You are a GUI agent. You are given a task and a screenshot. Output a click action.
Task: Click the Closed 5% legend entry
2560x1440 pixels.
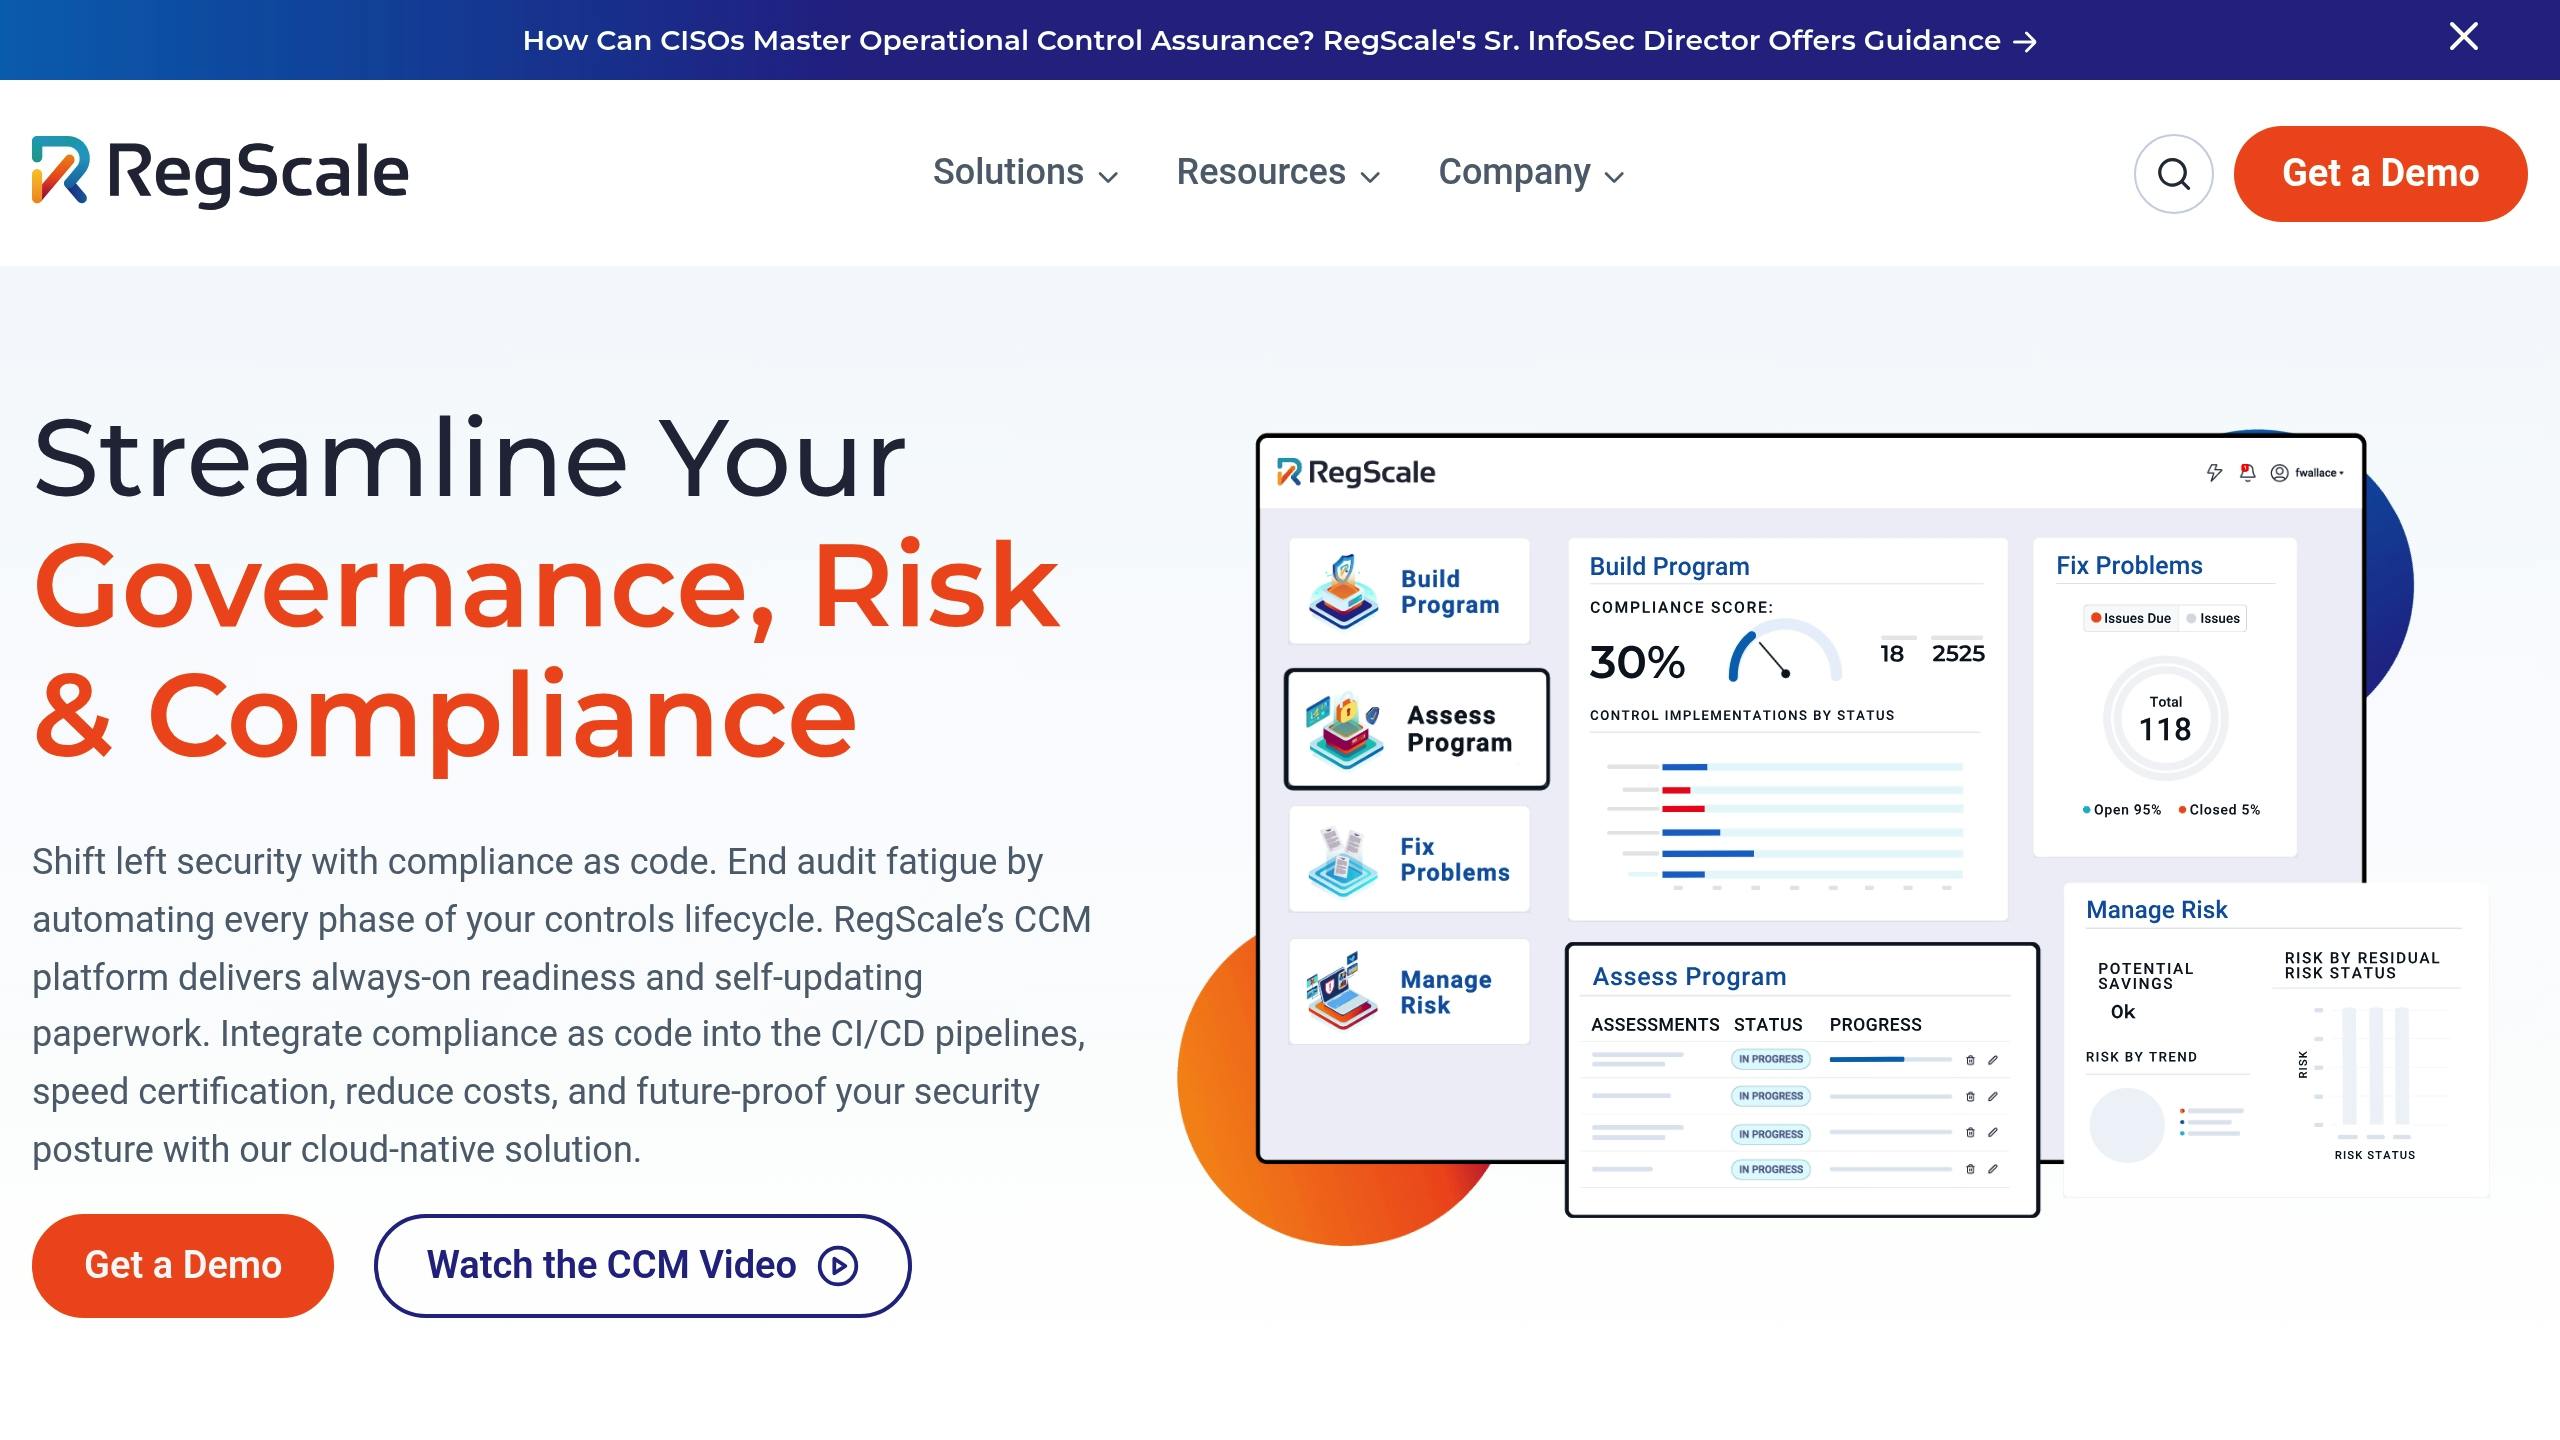(2218, 810)
